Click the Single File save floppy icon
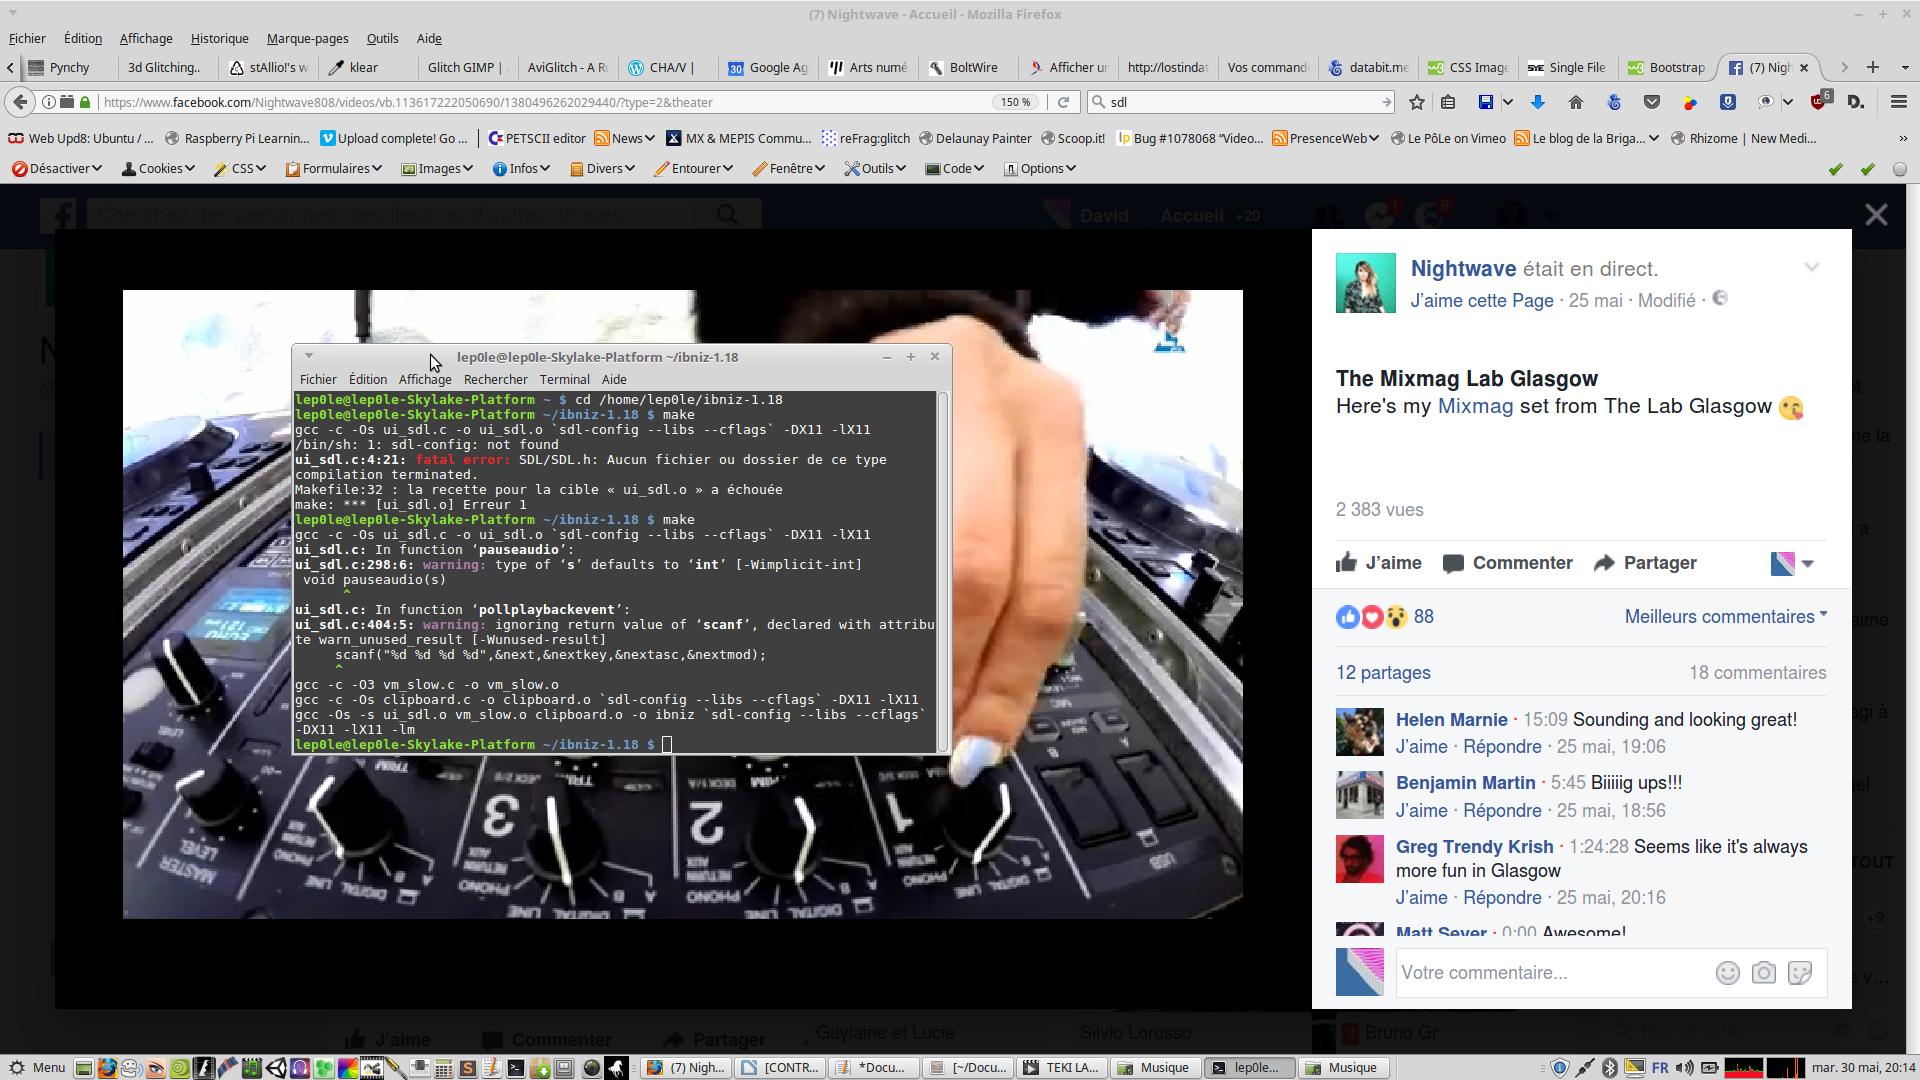This screenshot has height=1080, width=1920. (x=1486, y=102)
